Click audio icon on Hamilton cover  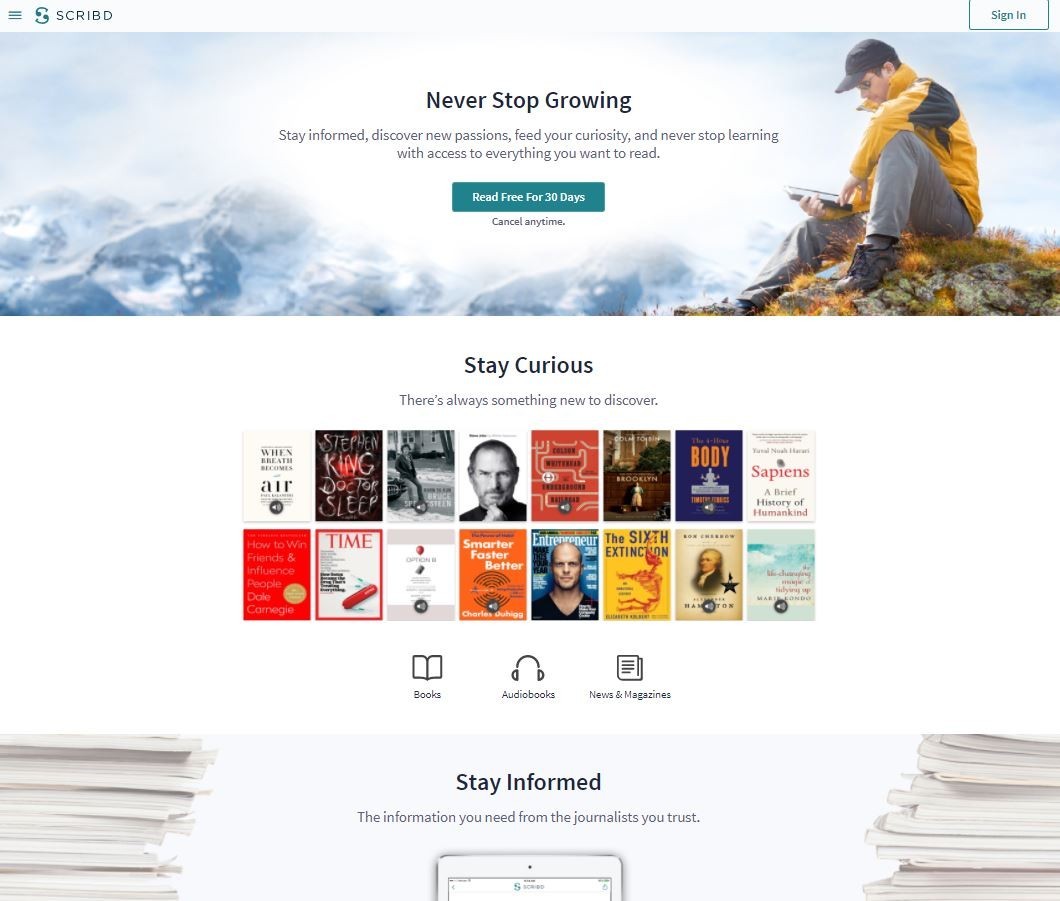[708, 606]
